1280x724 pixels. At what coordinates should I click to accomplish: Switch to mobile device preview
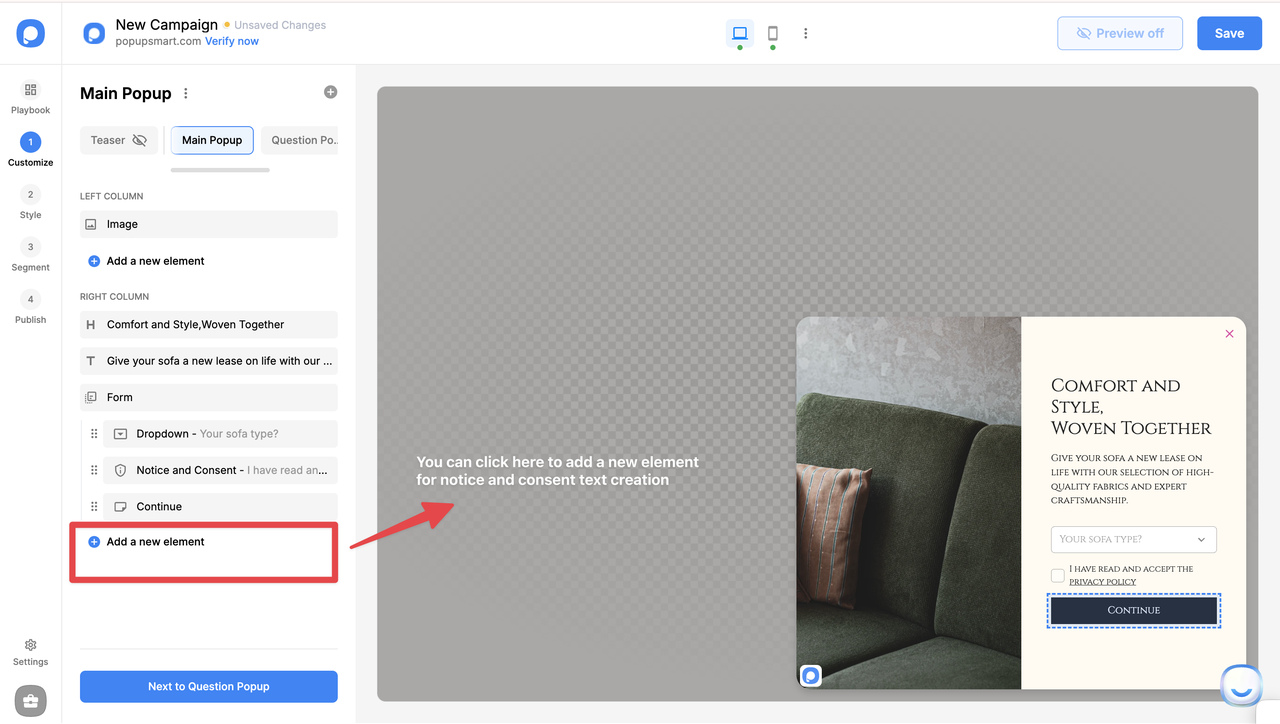[772, 33]
